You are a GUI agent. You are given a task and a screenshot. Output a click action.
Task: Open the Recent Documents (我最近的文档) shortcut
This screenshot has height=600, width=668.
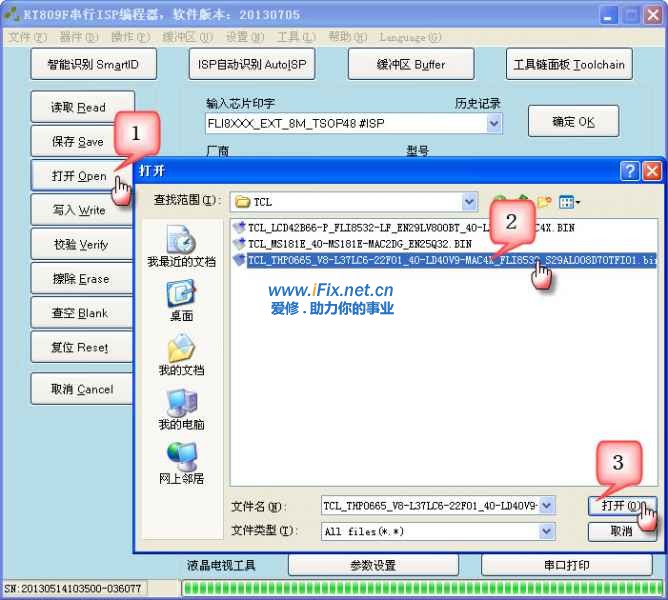pyautogui.click(x=181, y=245)
